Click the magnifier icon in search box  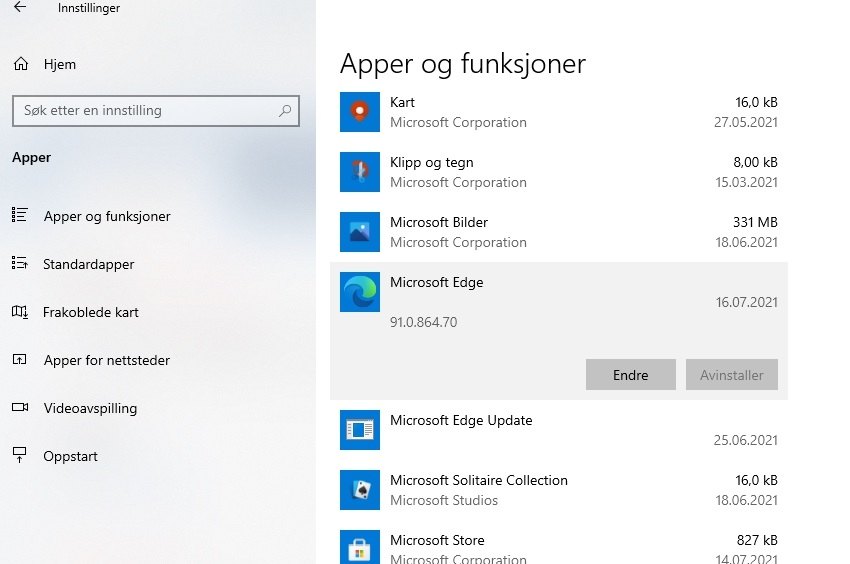285,111
